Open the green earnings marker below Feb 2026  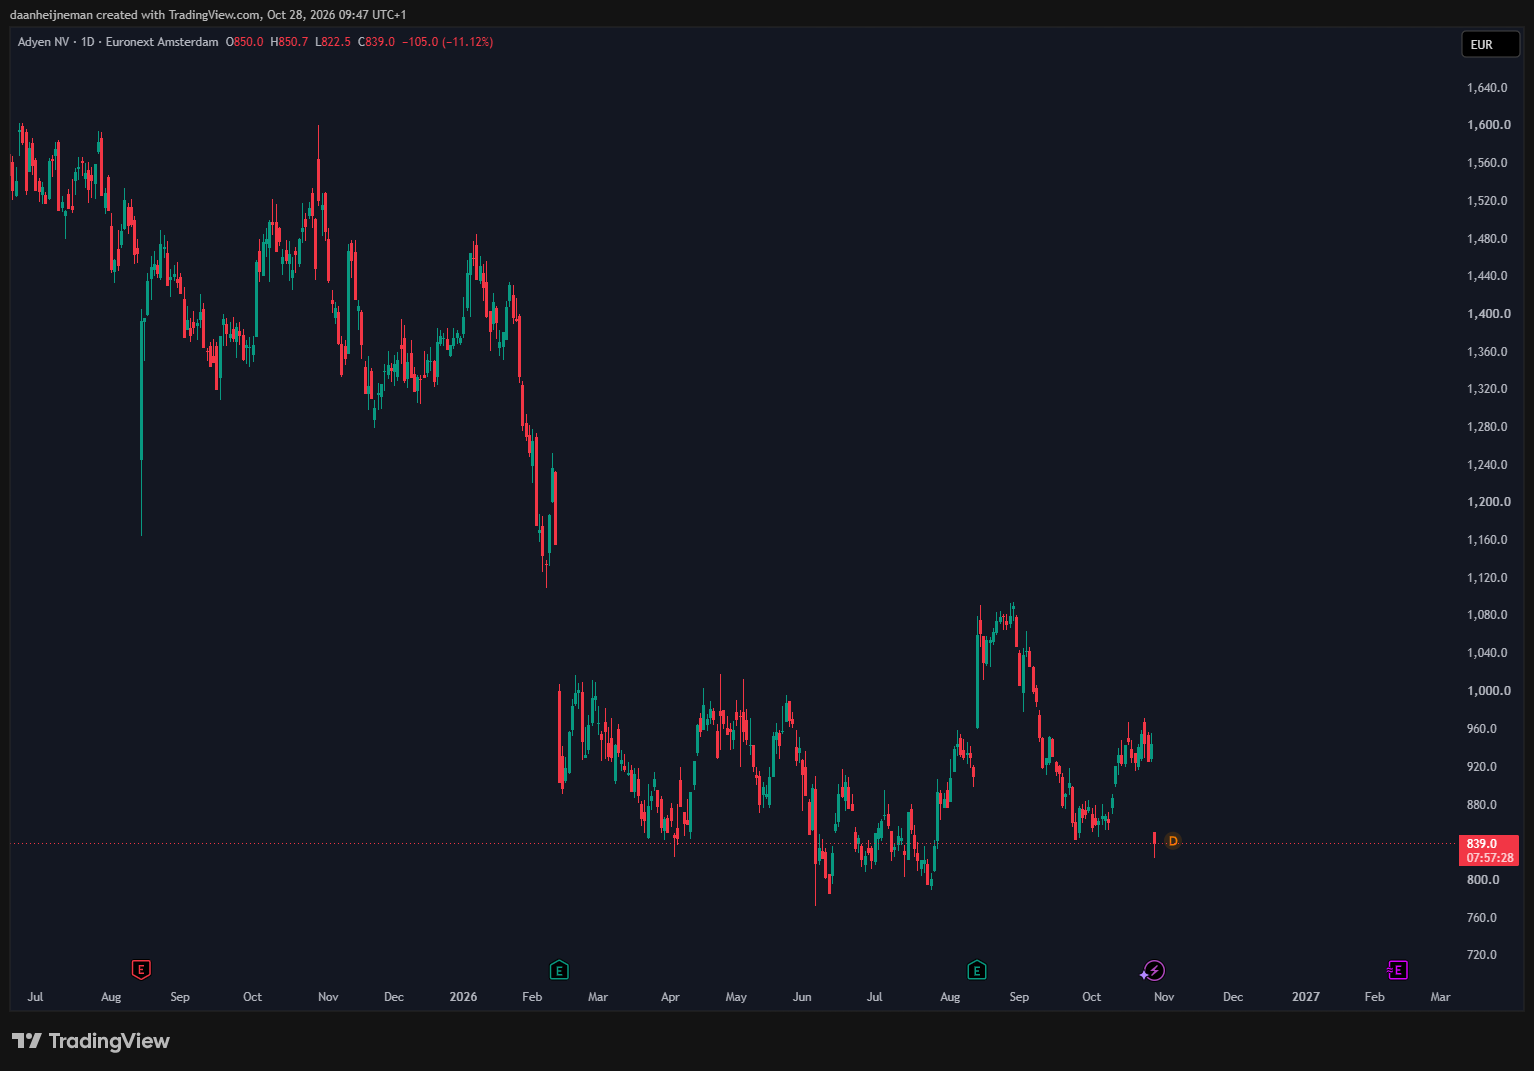click(x=559, y=969)
